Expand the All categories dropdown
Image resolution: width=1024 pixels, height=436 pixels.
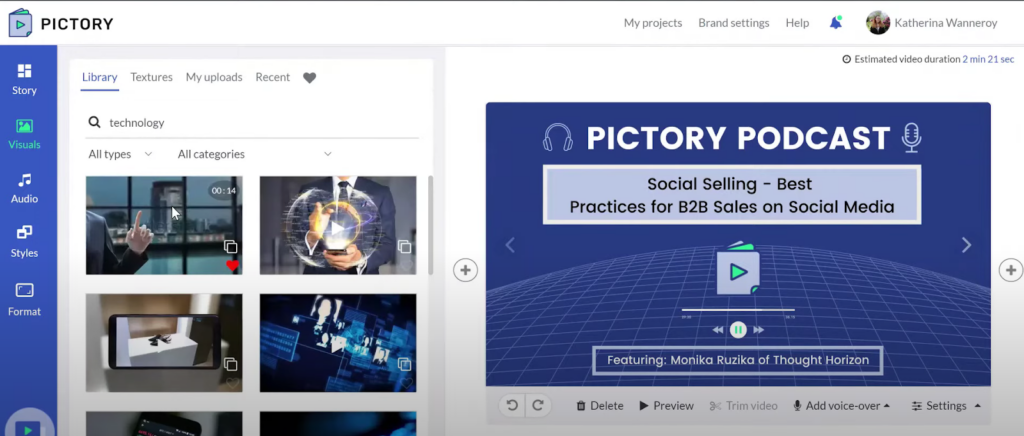pyautogui.click(x=255, y=154)
